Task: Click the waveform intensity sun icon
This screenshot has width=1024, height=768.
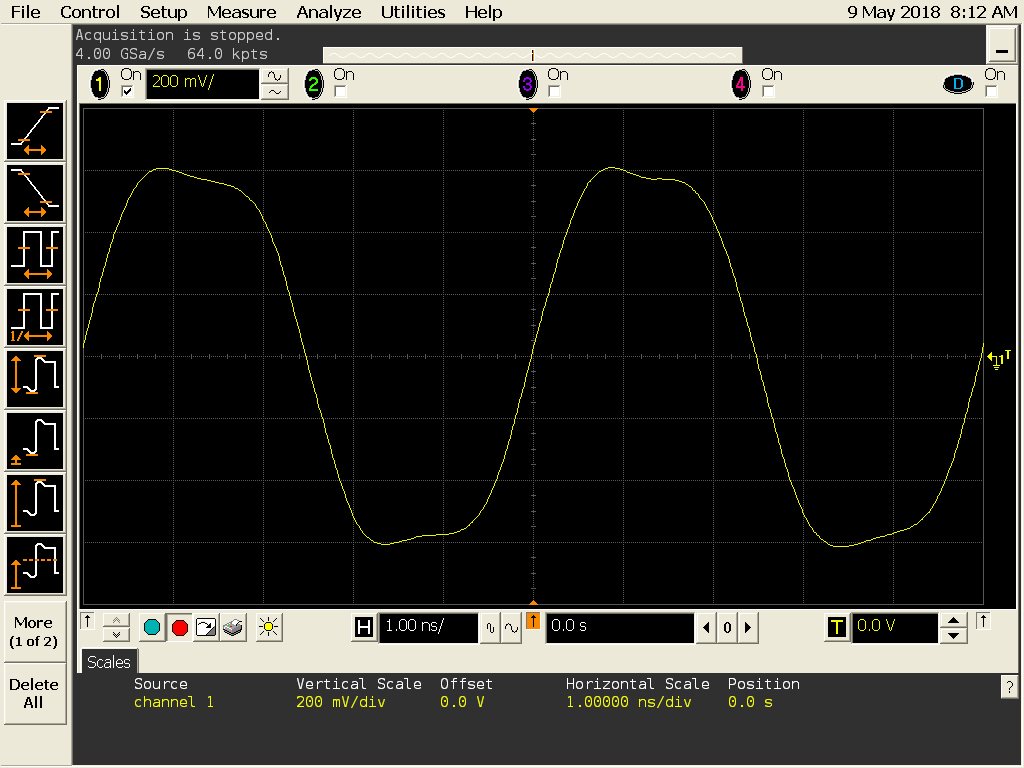Action: pos(268,628)
